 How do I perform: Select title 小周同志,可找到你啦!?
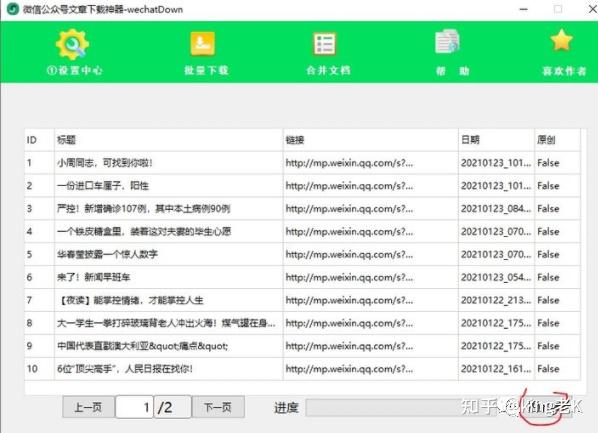click(x=105, y=163)
